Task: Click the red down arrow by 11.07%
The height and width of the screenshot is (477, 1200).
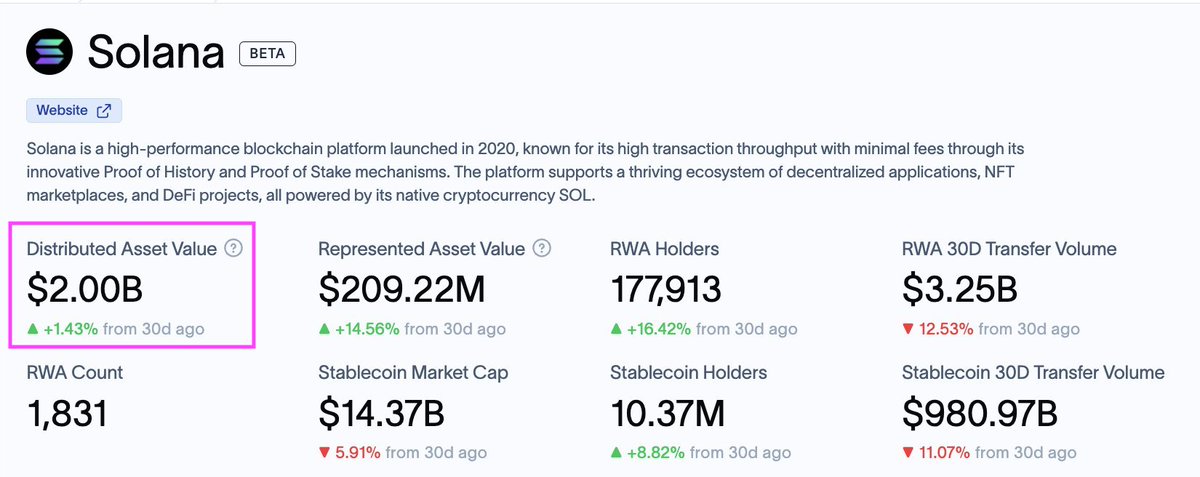Action: pyautogui.click(x=908, y=453)
